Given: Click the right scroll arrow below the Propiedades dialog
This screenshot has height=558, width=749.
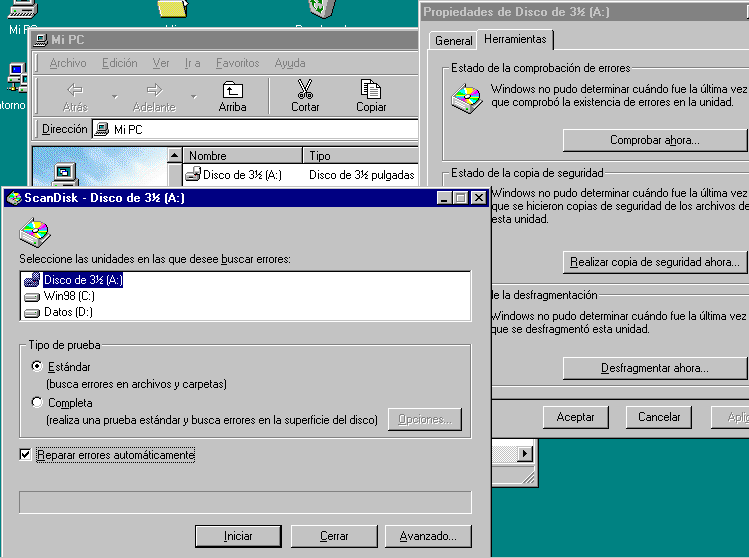Looking at the screenshot, I should 525,454.
